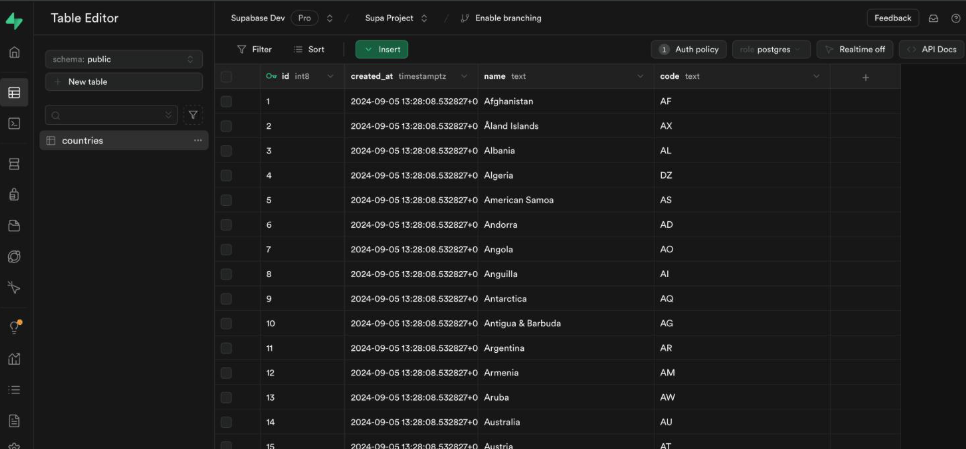Open the name column header menu
Image resolution: width=966 pixels, height=449 pixels.
point(640,76)
